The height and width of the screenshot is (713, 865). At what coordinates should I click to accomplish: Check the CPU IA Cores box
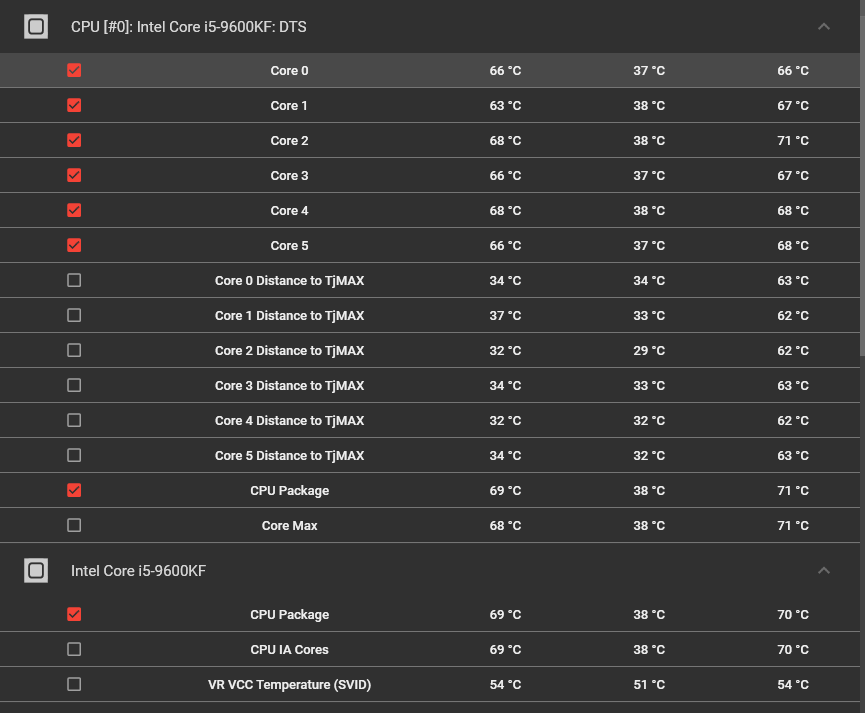74,650
